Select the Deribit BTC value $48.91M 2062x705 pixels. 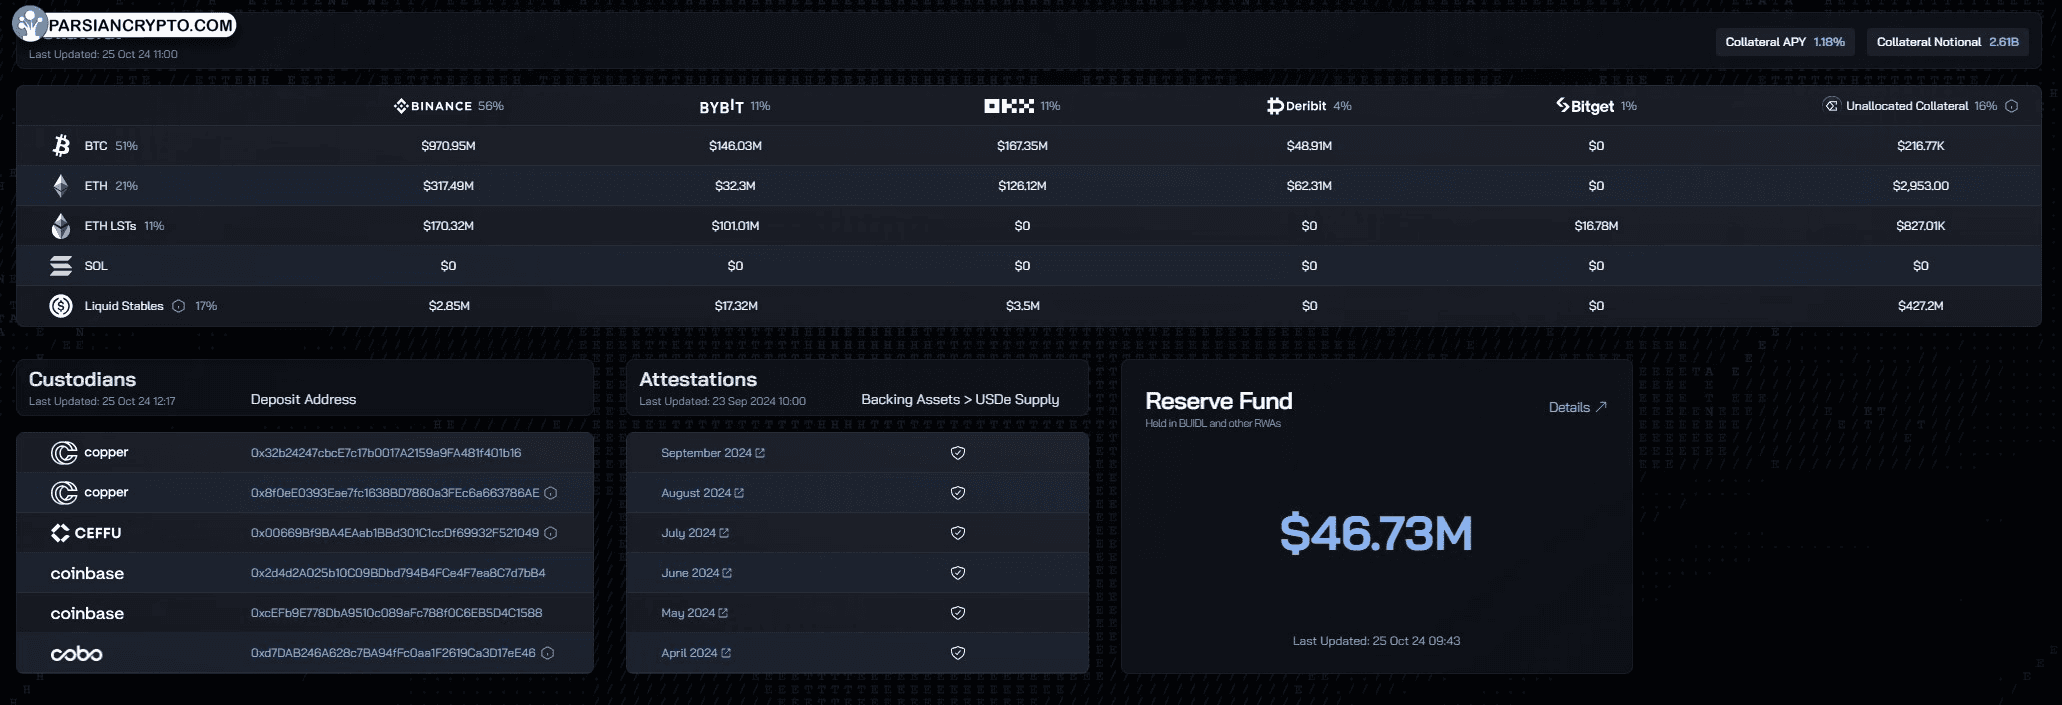(x=1309, y=146)
